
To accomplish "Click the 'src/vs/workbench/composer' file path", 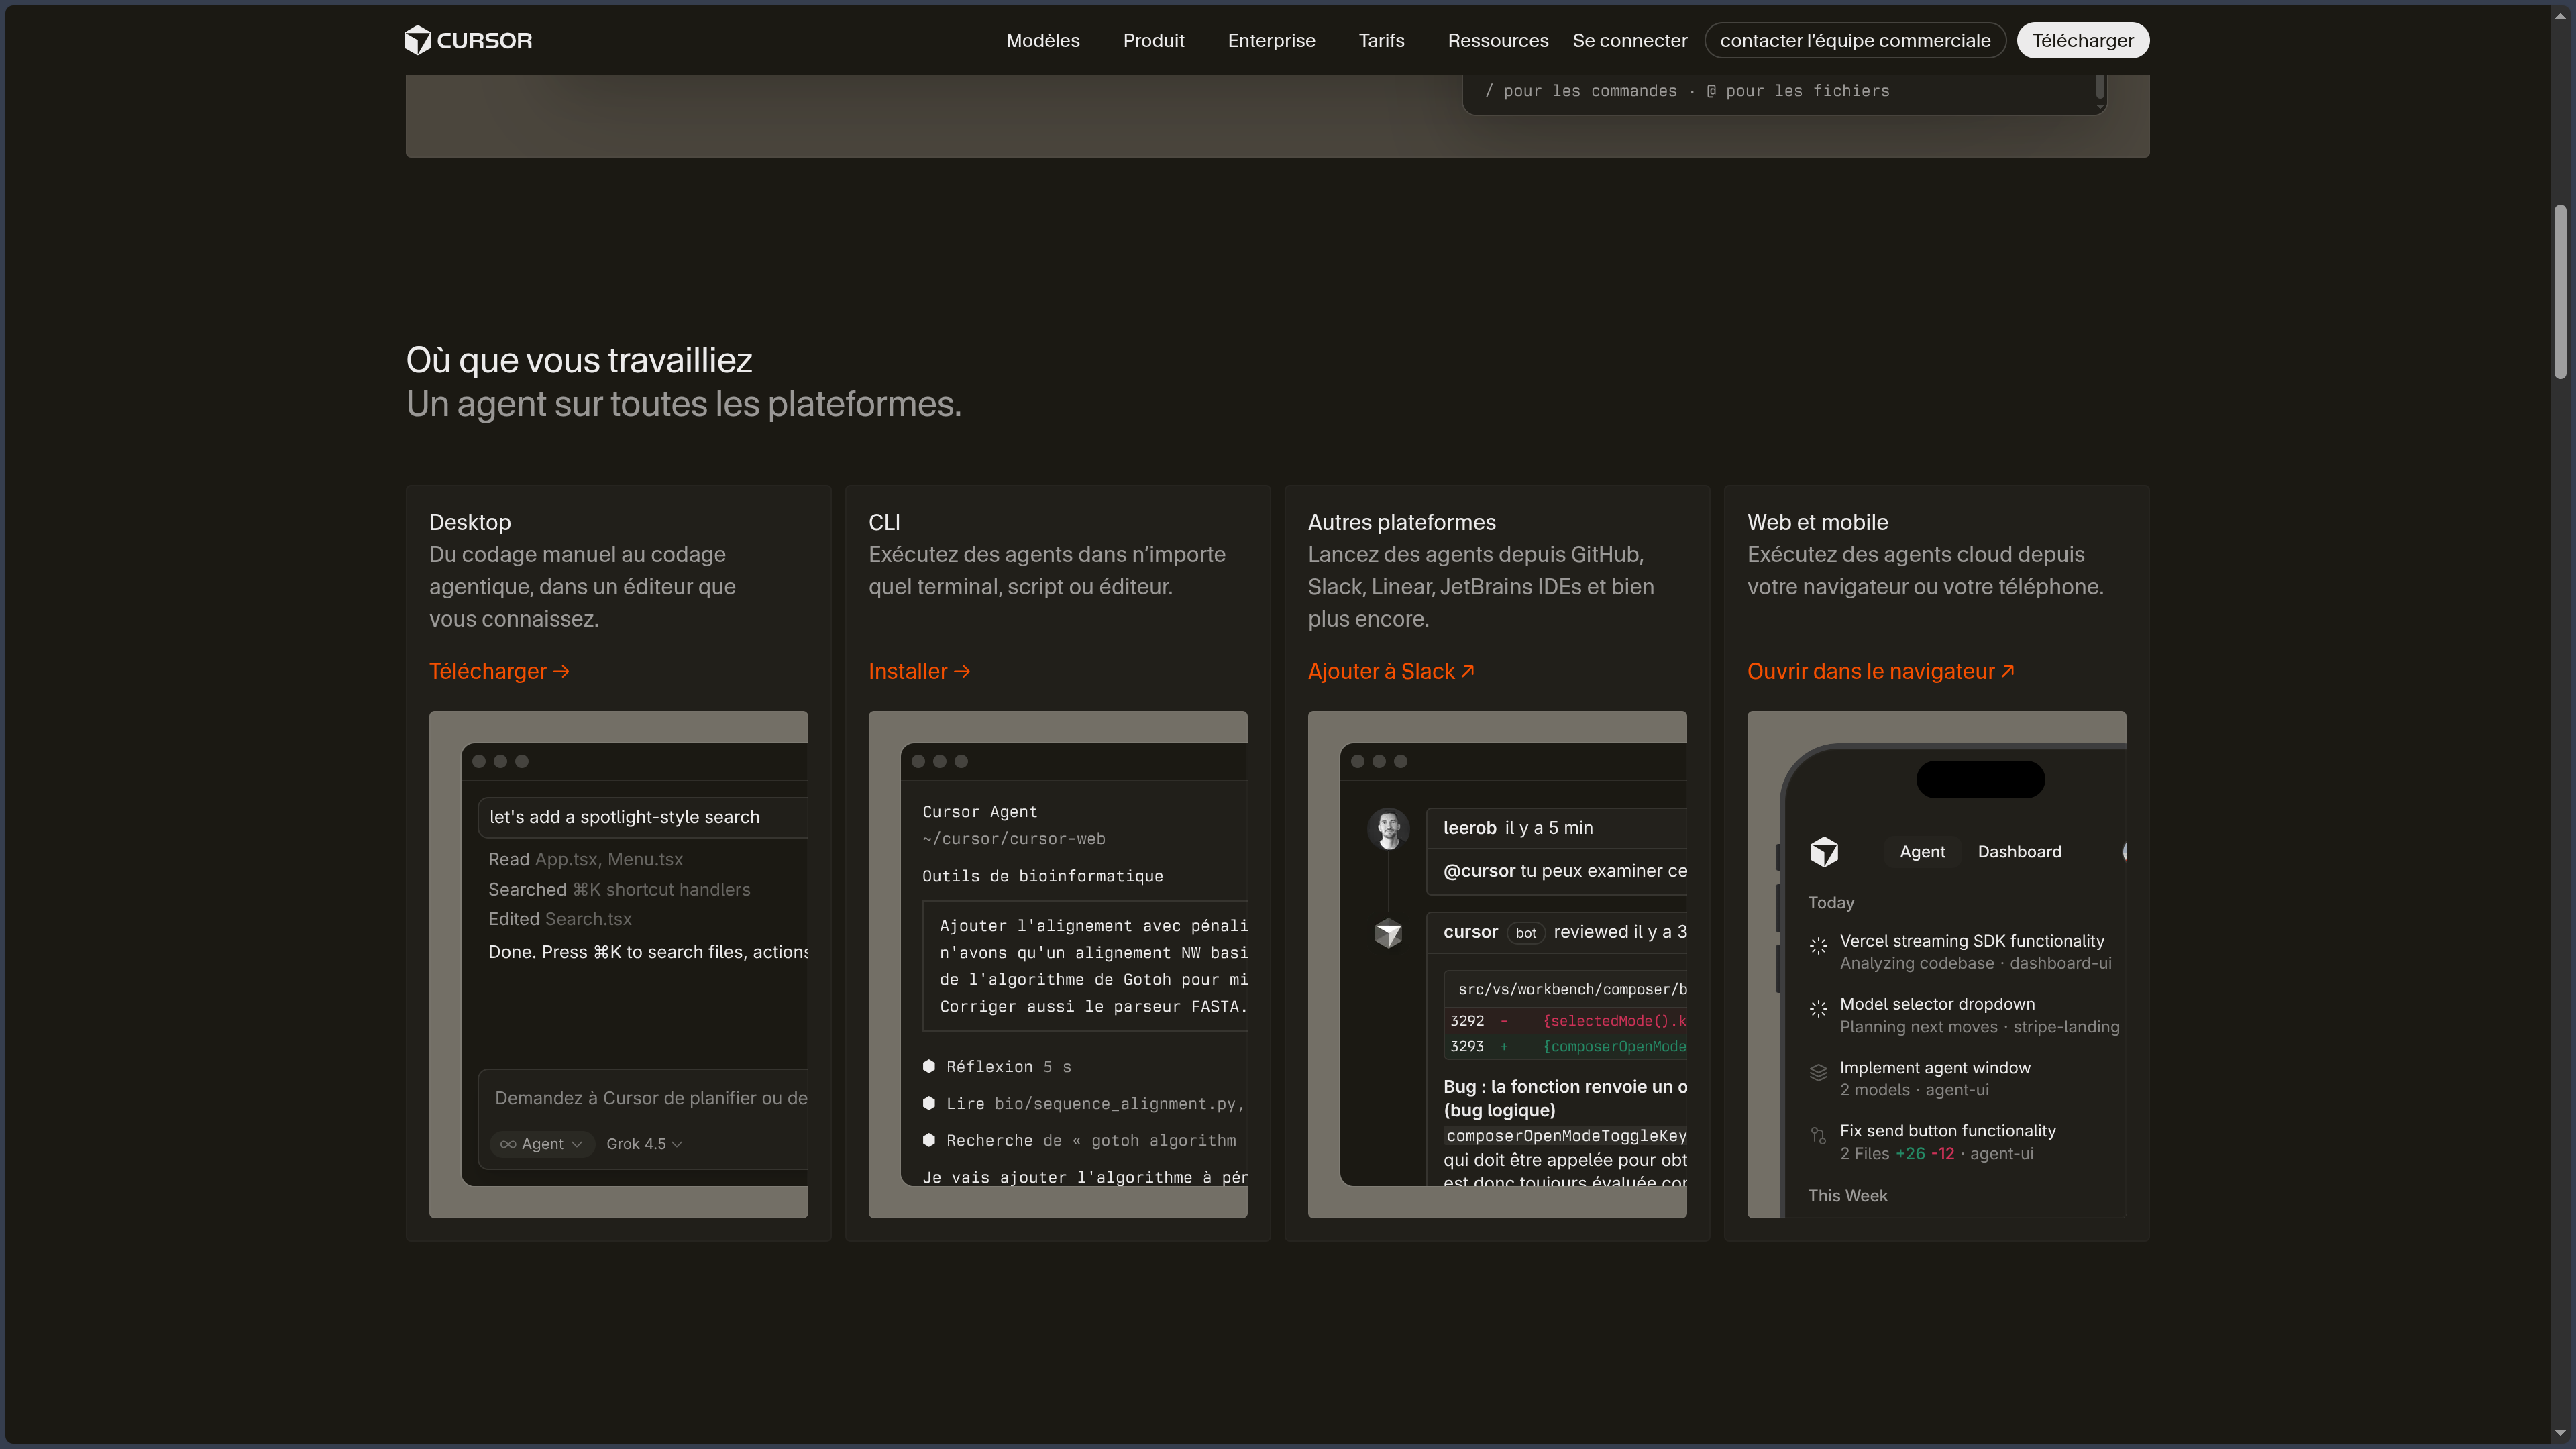I will point(1572,989).
